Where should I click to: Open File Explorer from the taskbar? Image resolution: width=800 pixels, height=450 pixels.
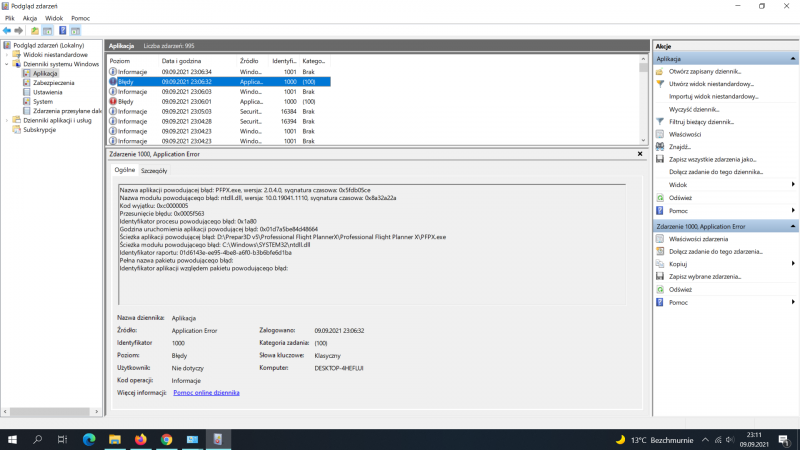(x=115, y=439)
